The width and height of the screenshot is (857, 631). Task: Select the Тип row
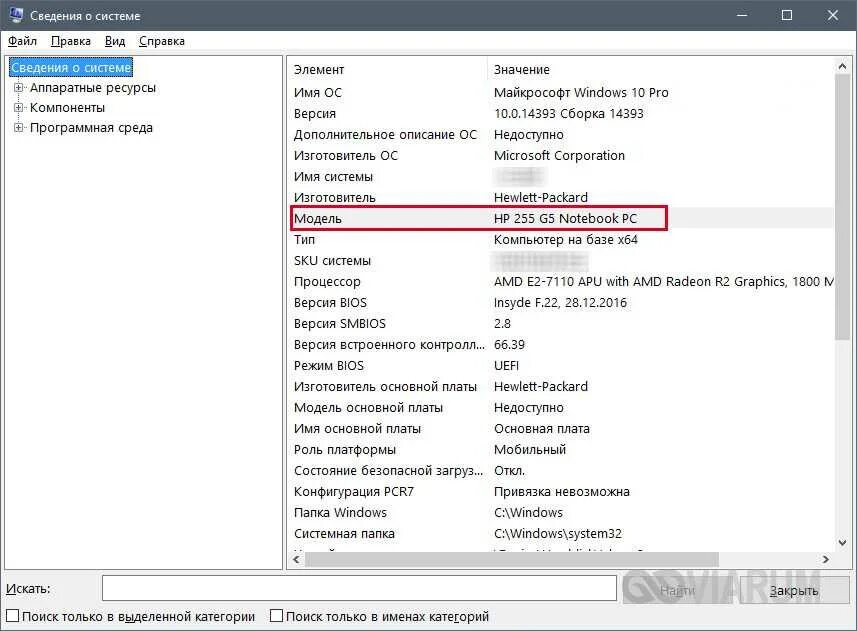561,239
